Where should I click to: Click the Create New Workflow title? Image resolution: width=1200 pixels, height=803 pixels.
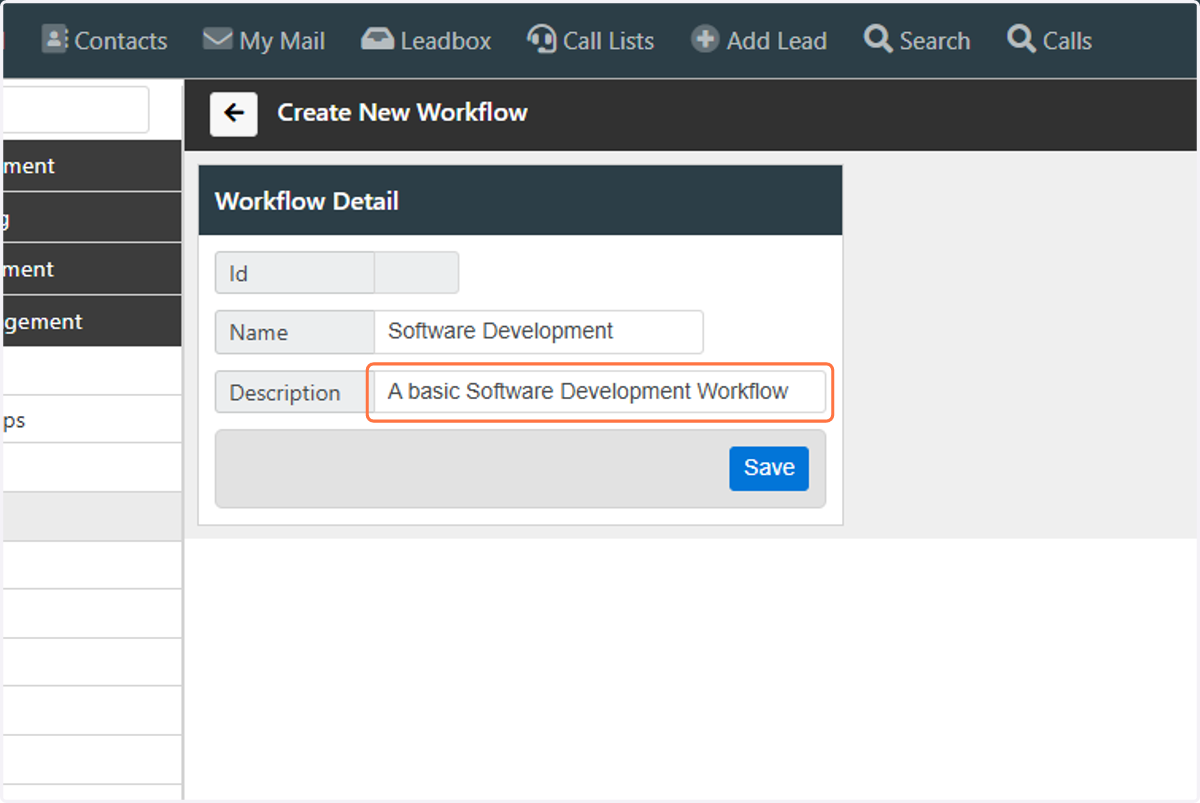pyautogui.click(x=402, y=113)
